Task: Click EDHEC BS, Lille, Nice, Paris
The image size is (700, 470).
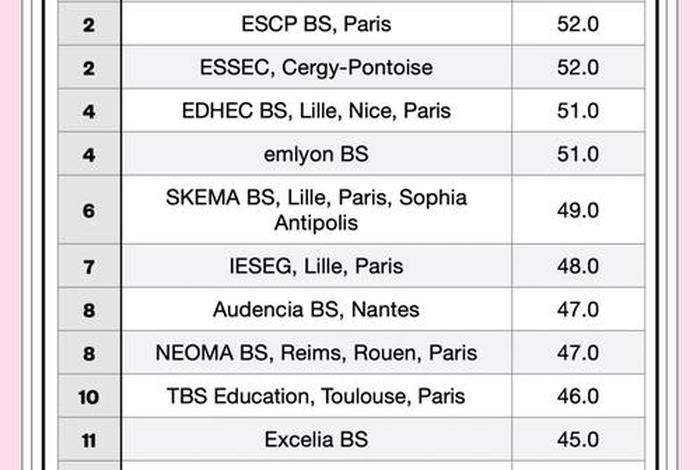Action: point(316,111)
